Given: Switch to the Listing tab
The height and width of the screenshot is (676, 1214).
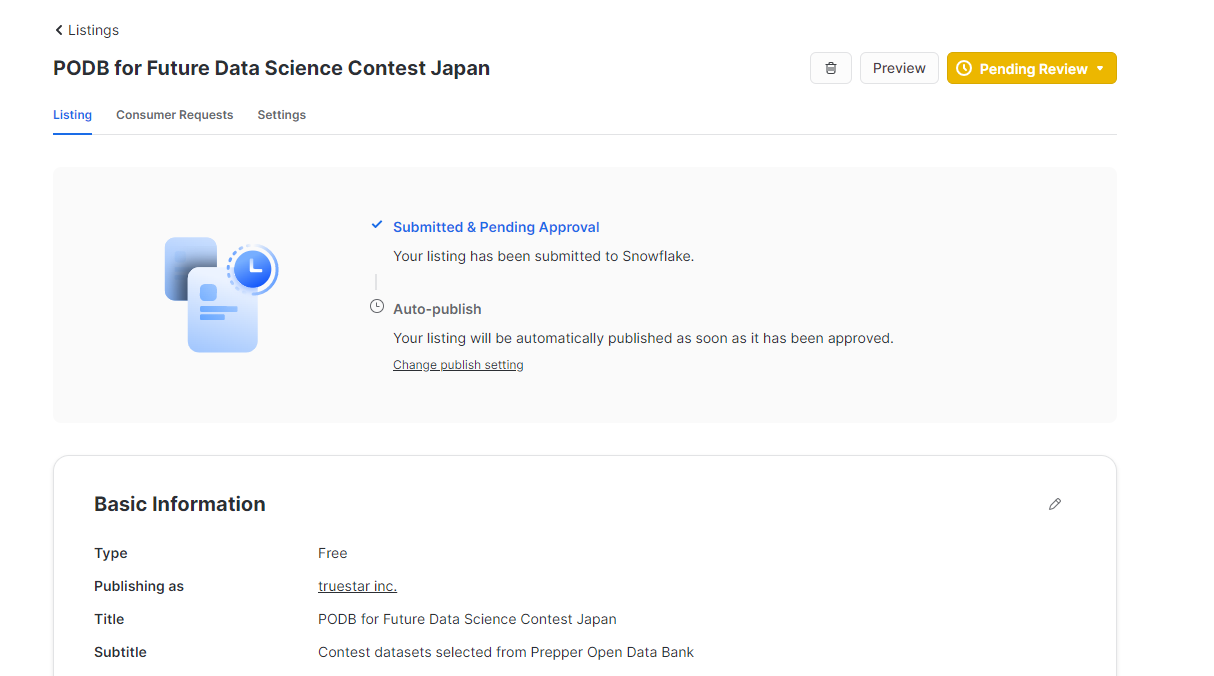Looking at the screenshot, I should tap(72, 115).
